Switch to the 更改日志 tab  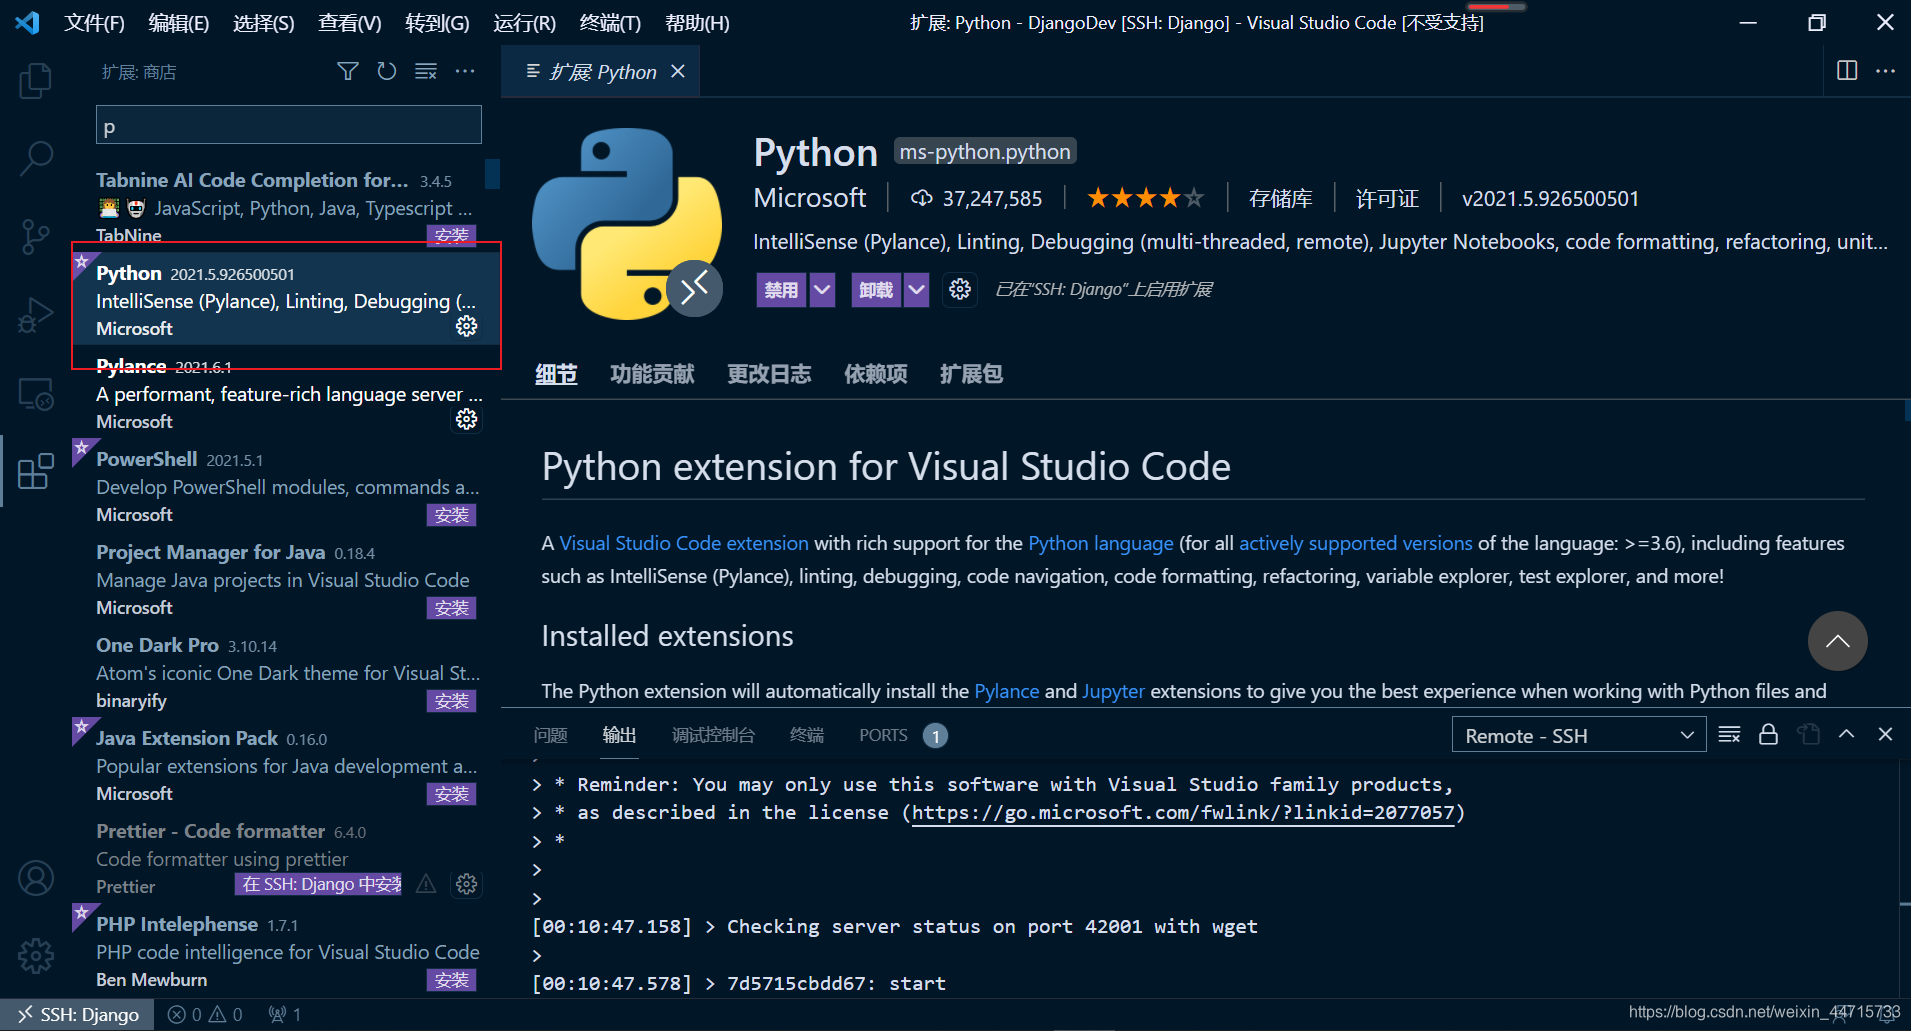[769, 374]
